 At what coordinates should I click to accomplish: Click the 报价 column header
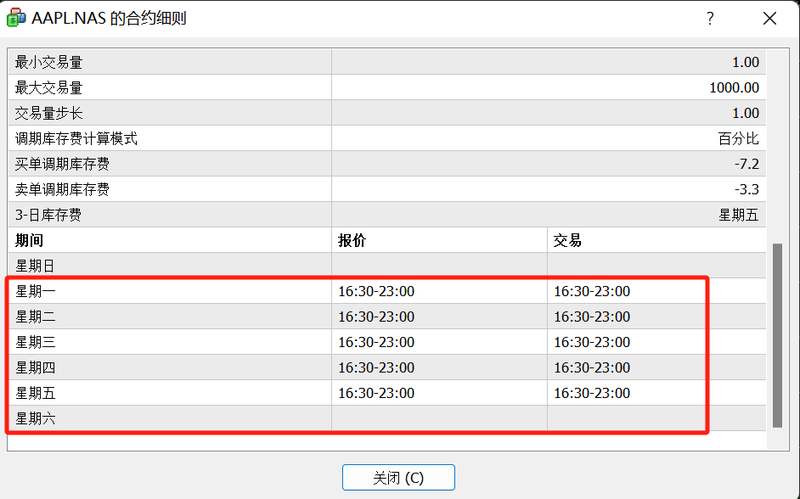[x=352, y=240]
